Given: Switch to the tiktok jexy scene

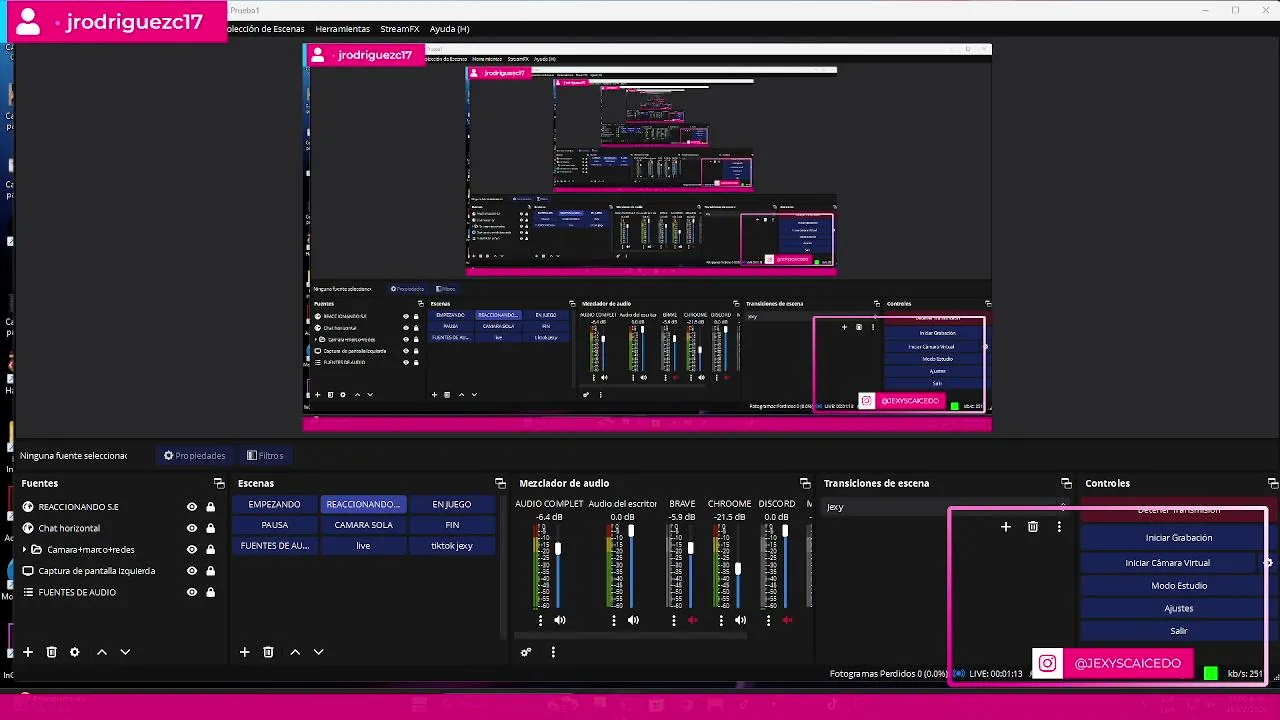Looking at the screenshot, I should [452, 546].
